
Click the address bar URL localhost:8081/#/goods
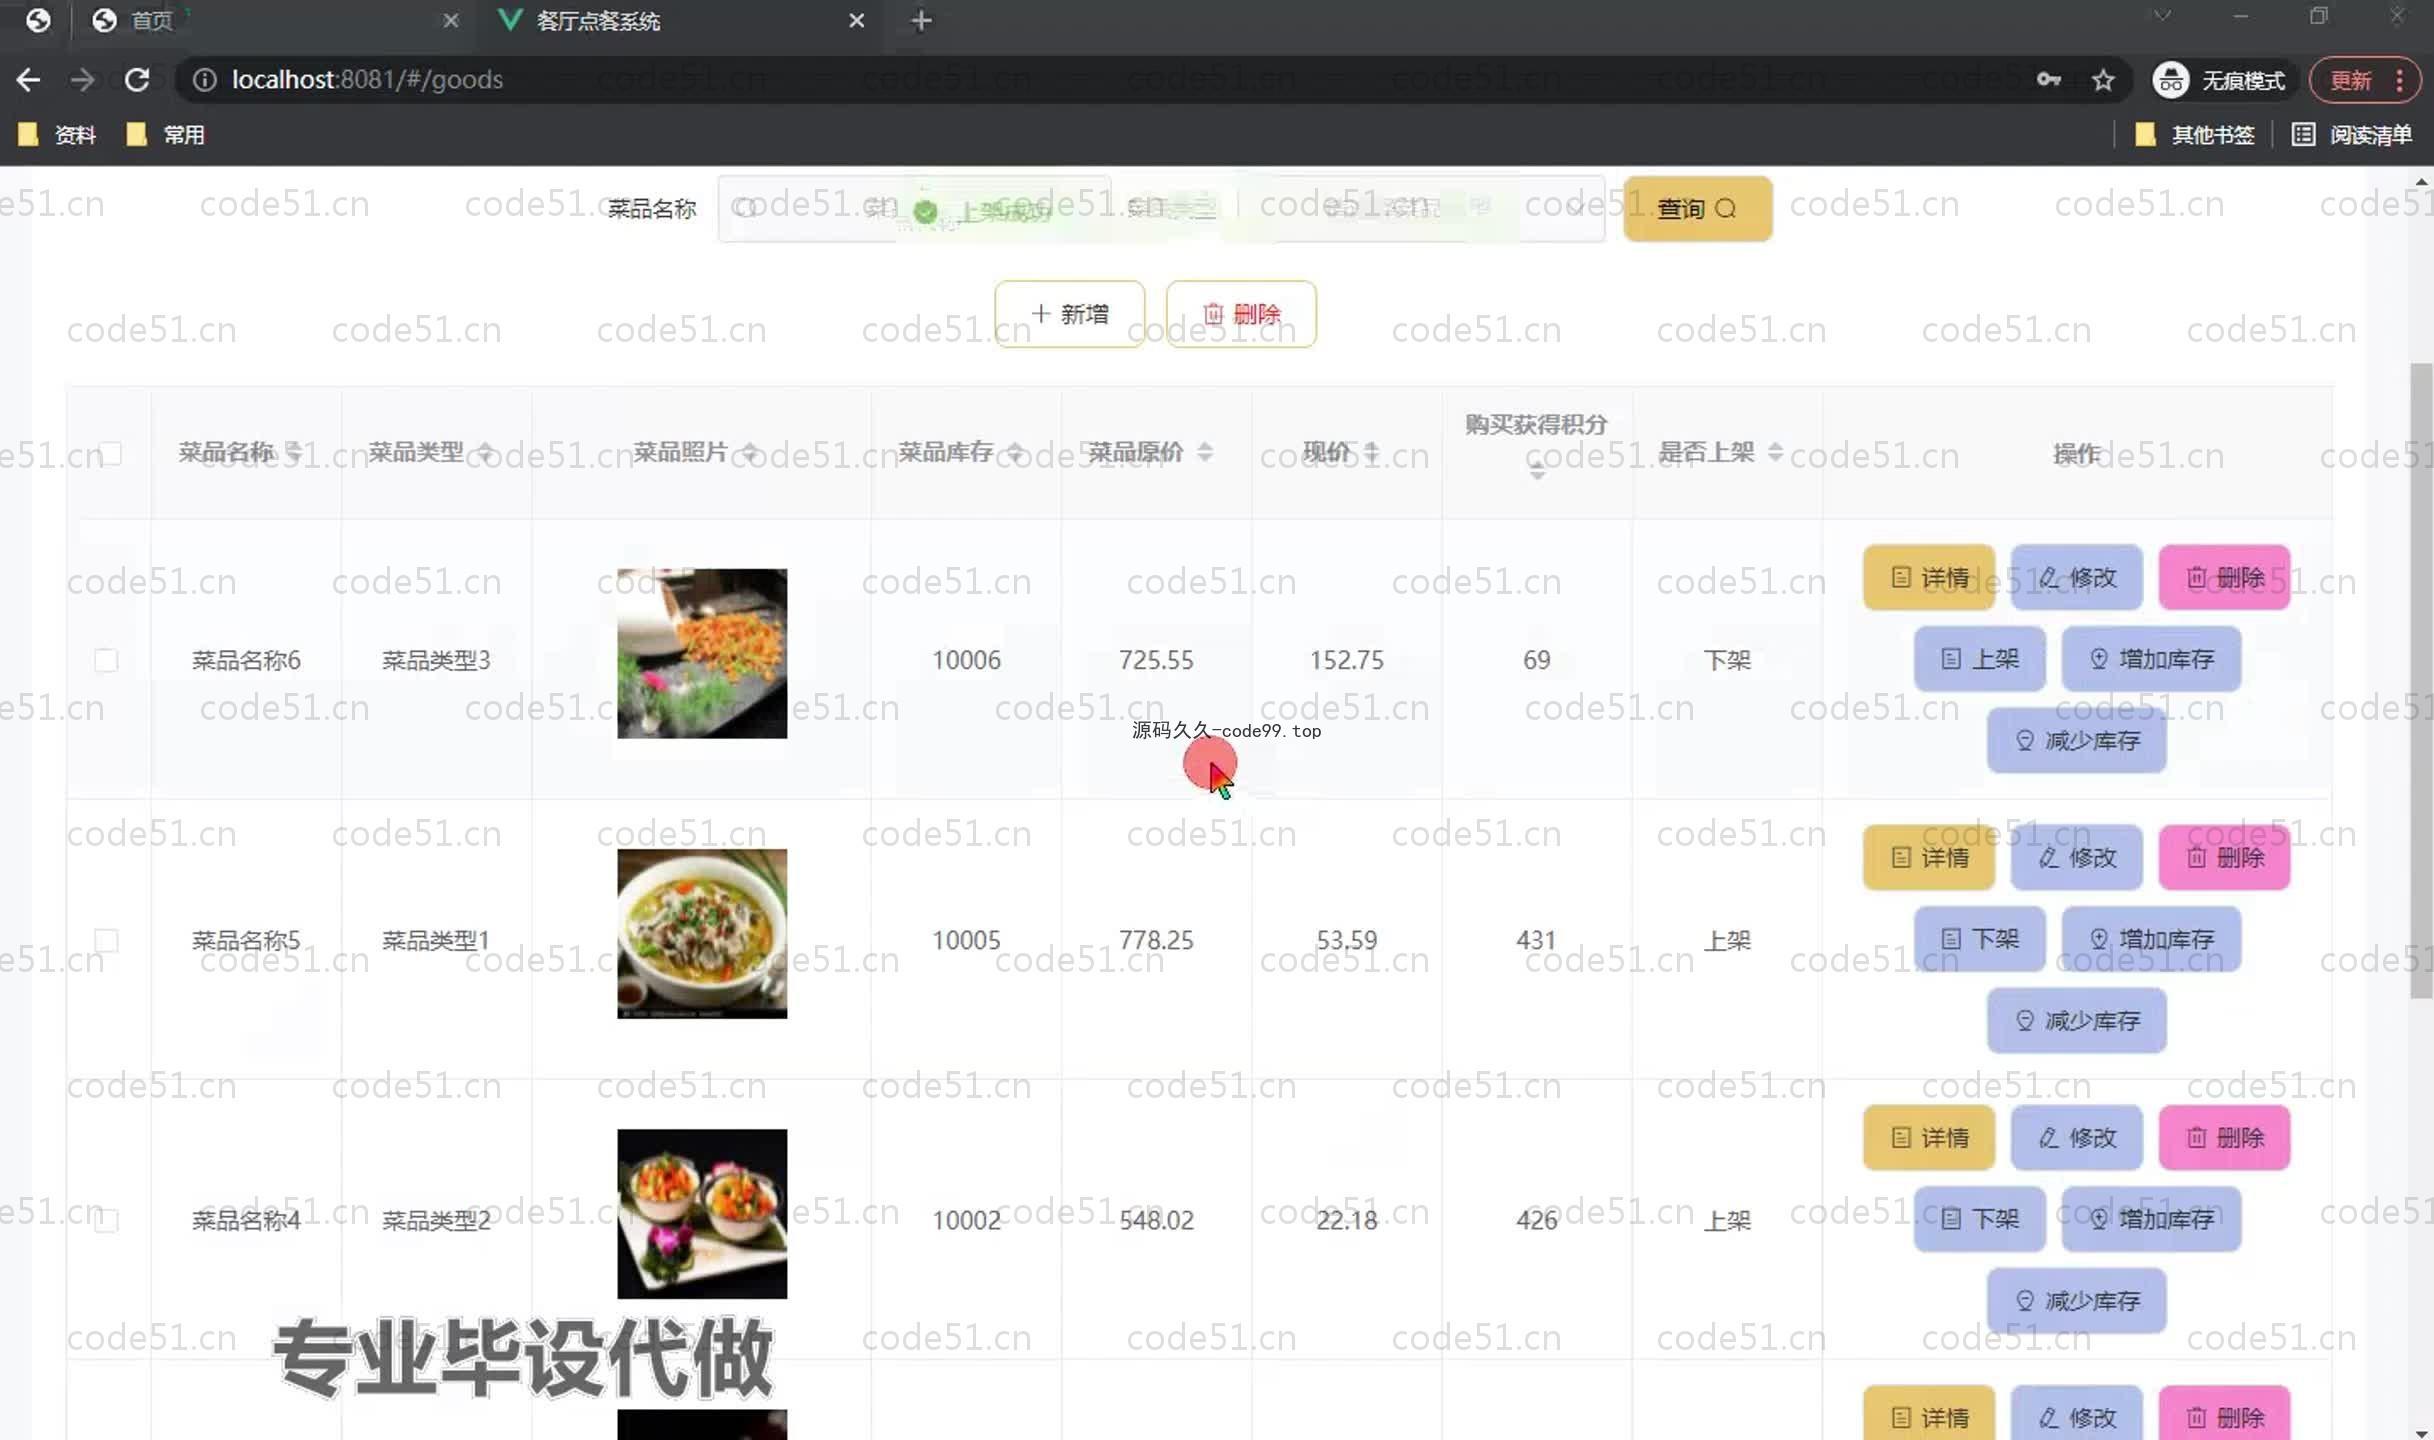tap(367, 80)
